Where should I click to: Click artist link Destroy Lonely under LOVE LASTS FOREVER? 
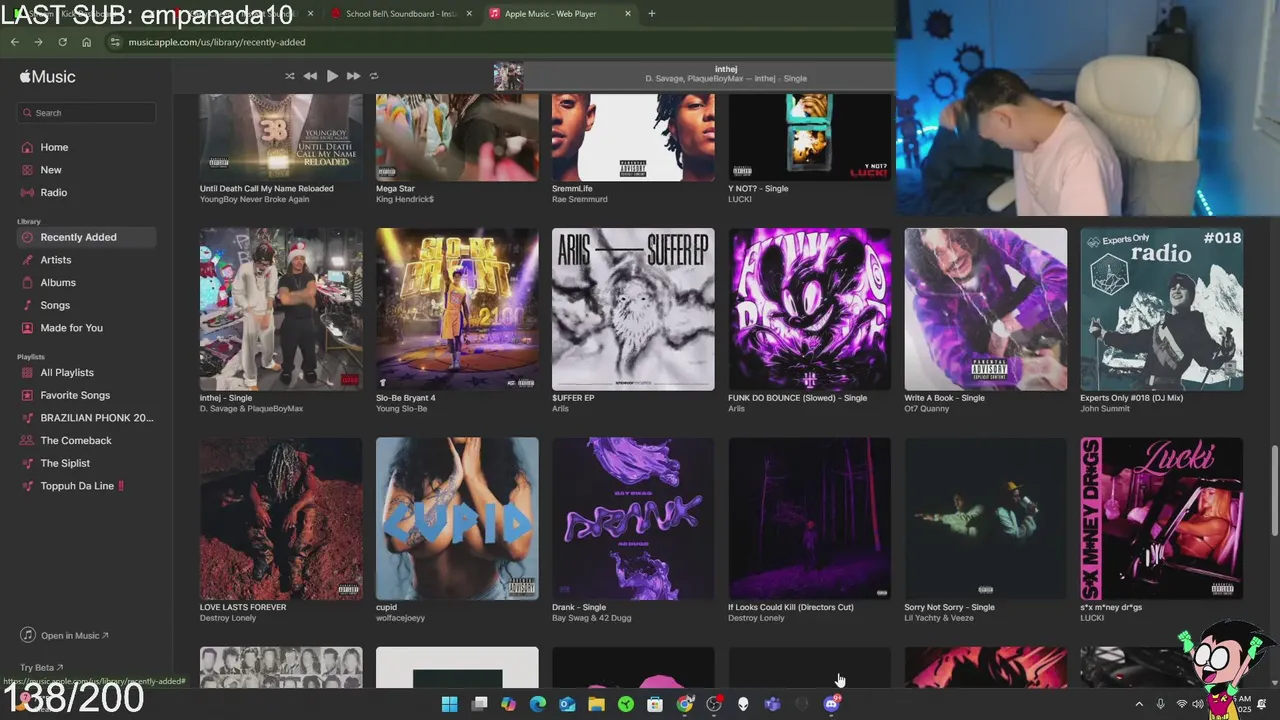228,618
